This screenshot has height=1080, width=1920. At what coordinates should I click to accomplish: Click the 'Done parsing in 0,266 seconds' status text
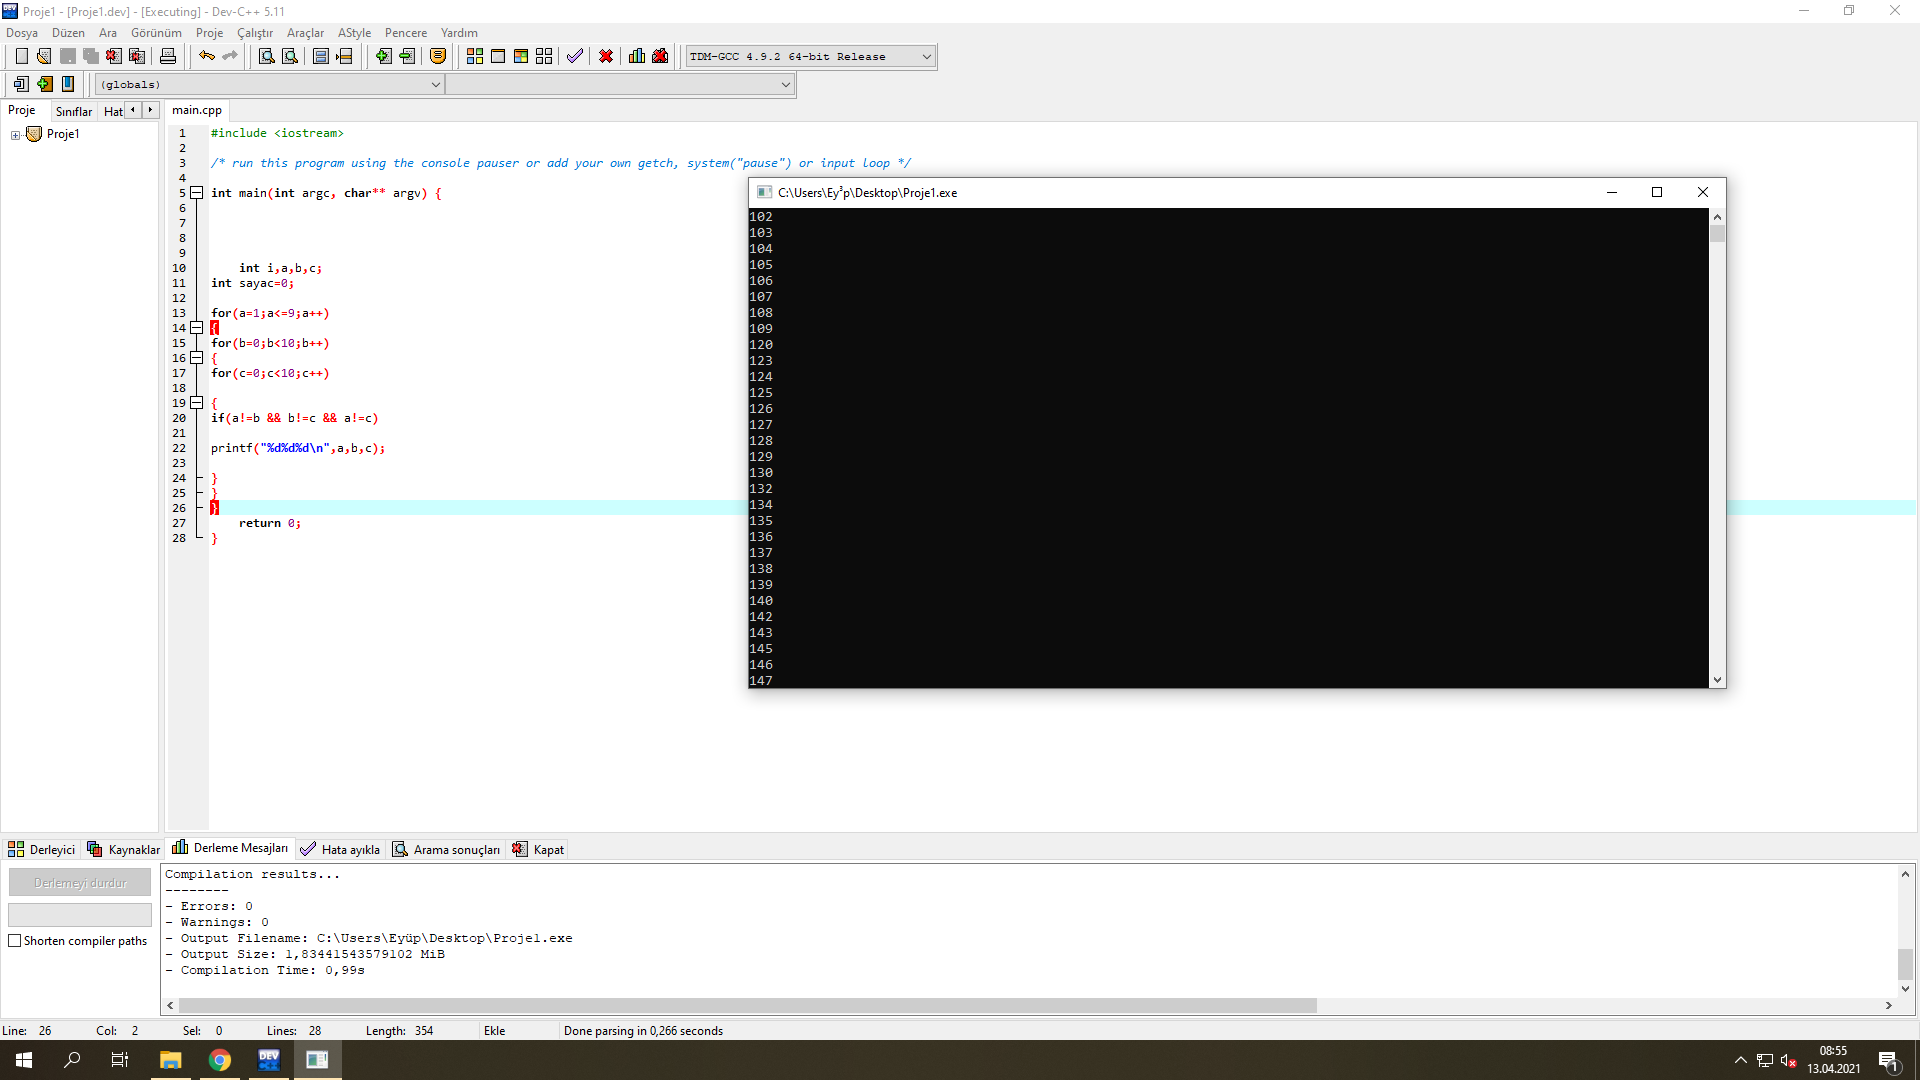click(643, 1031)
